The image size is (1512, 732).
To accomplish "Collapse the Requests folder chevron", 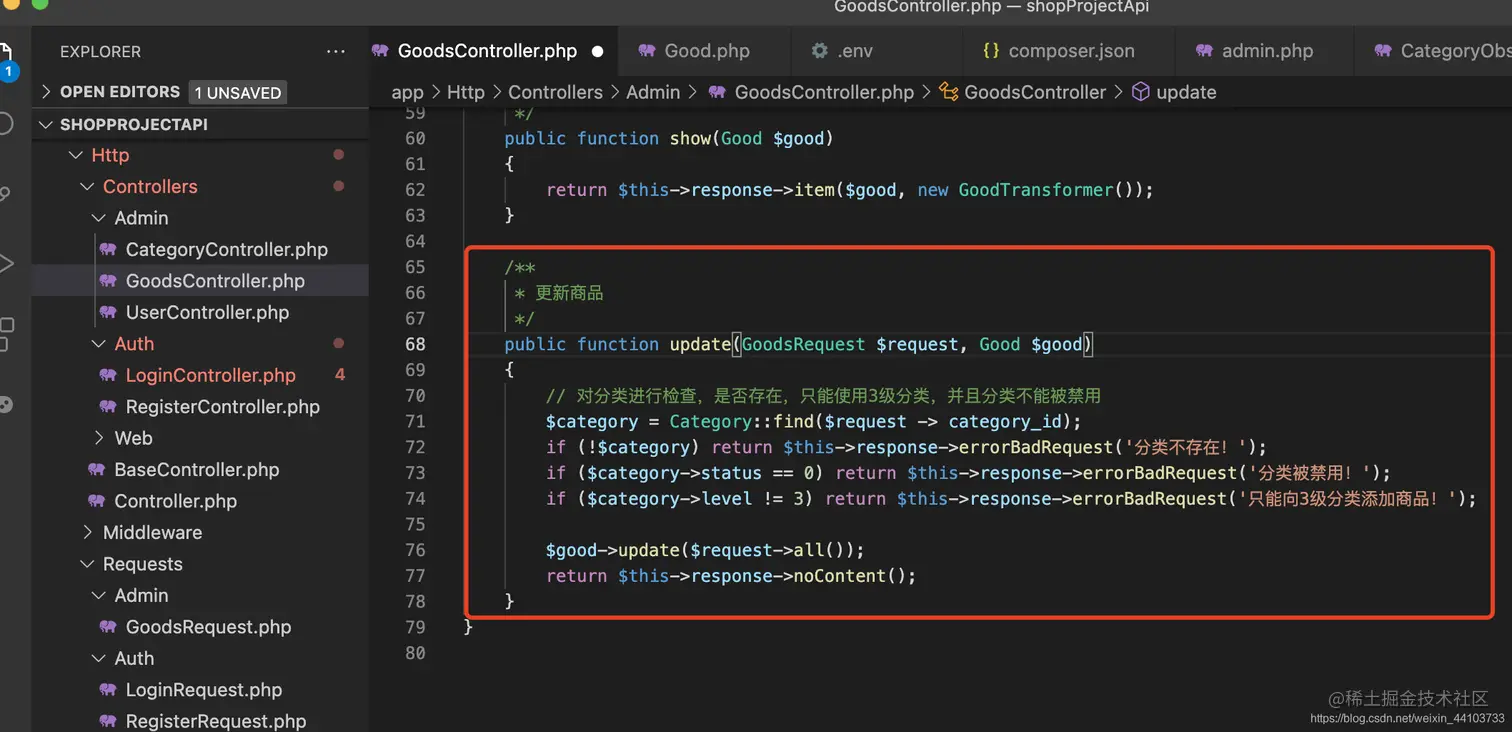I will (87, 564).
